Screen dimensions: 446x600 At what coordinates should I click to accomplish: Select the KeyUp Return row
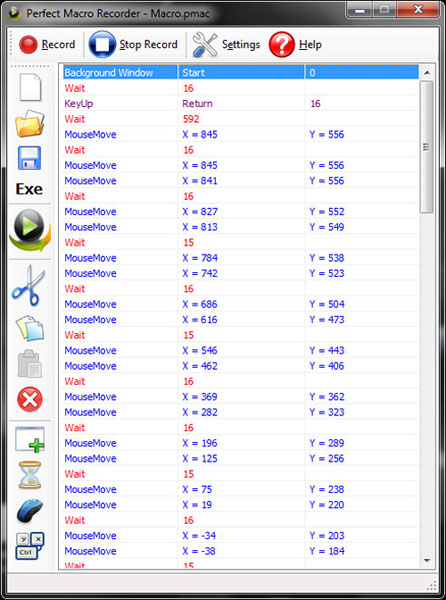pyautogui.click(x=241, y=103)
